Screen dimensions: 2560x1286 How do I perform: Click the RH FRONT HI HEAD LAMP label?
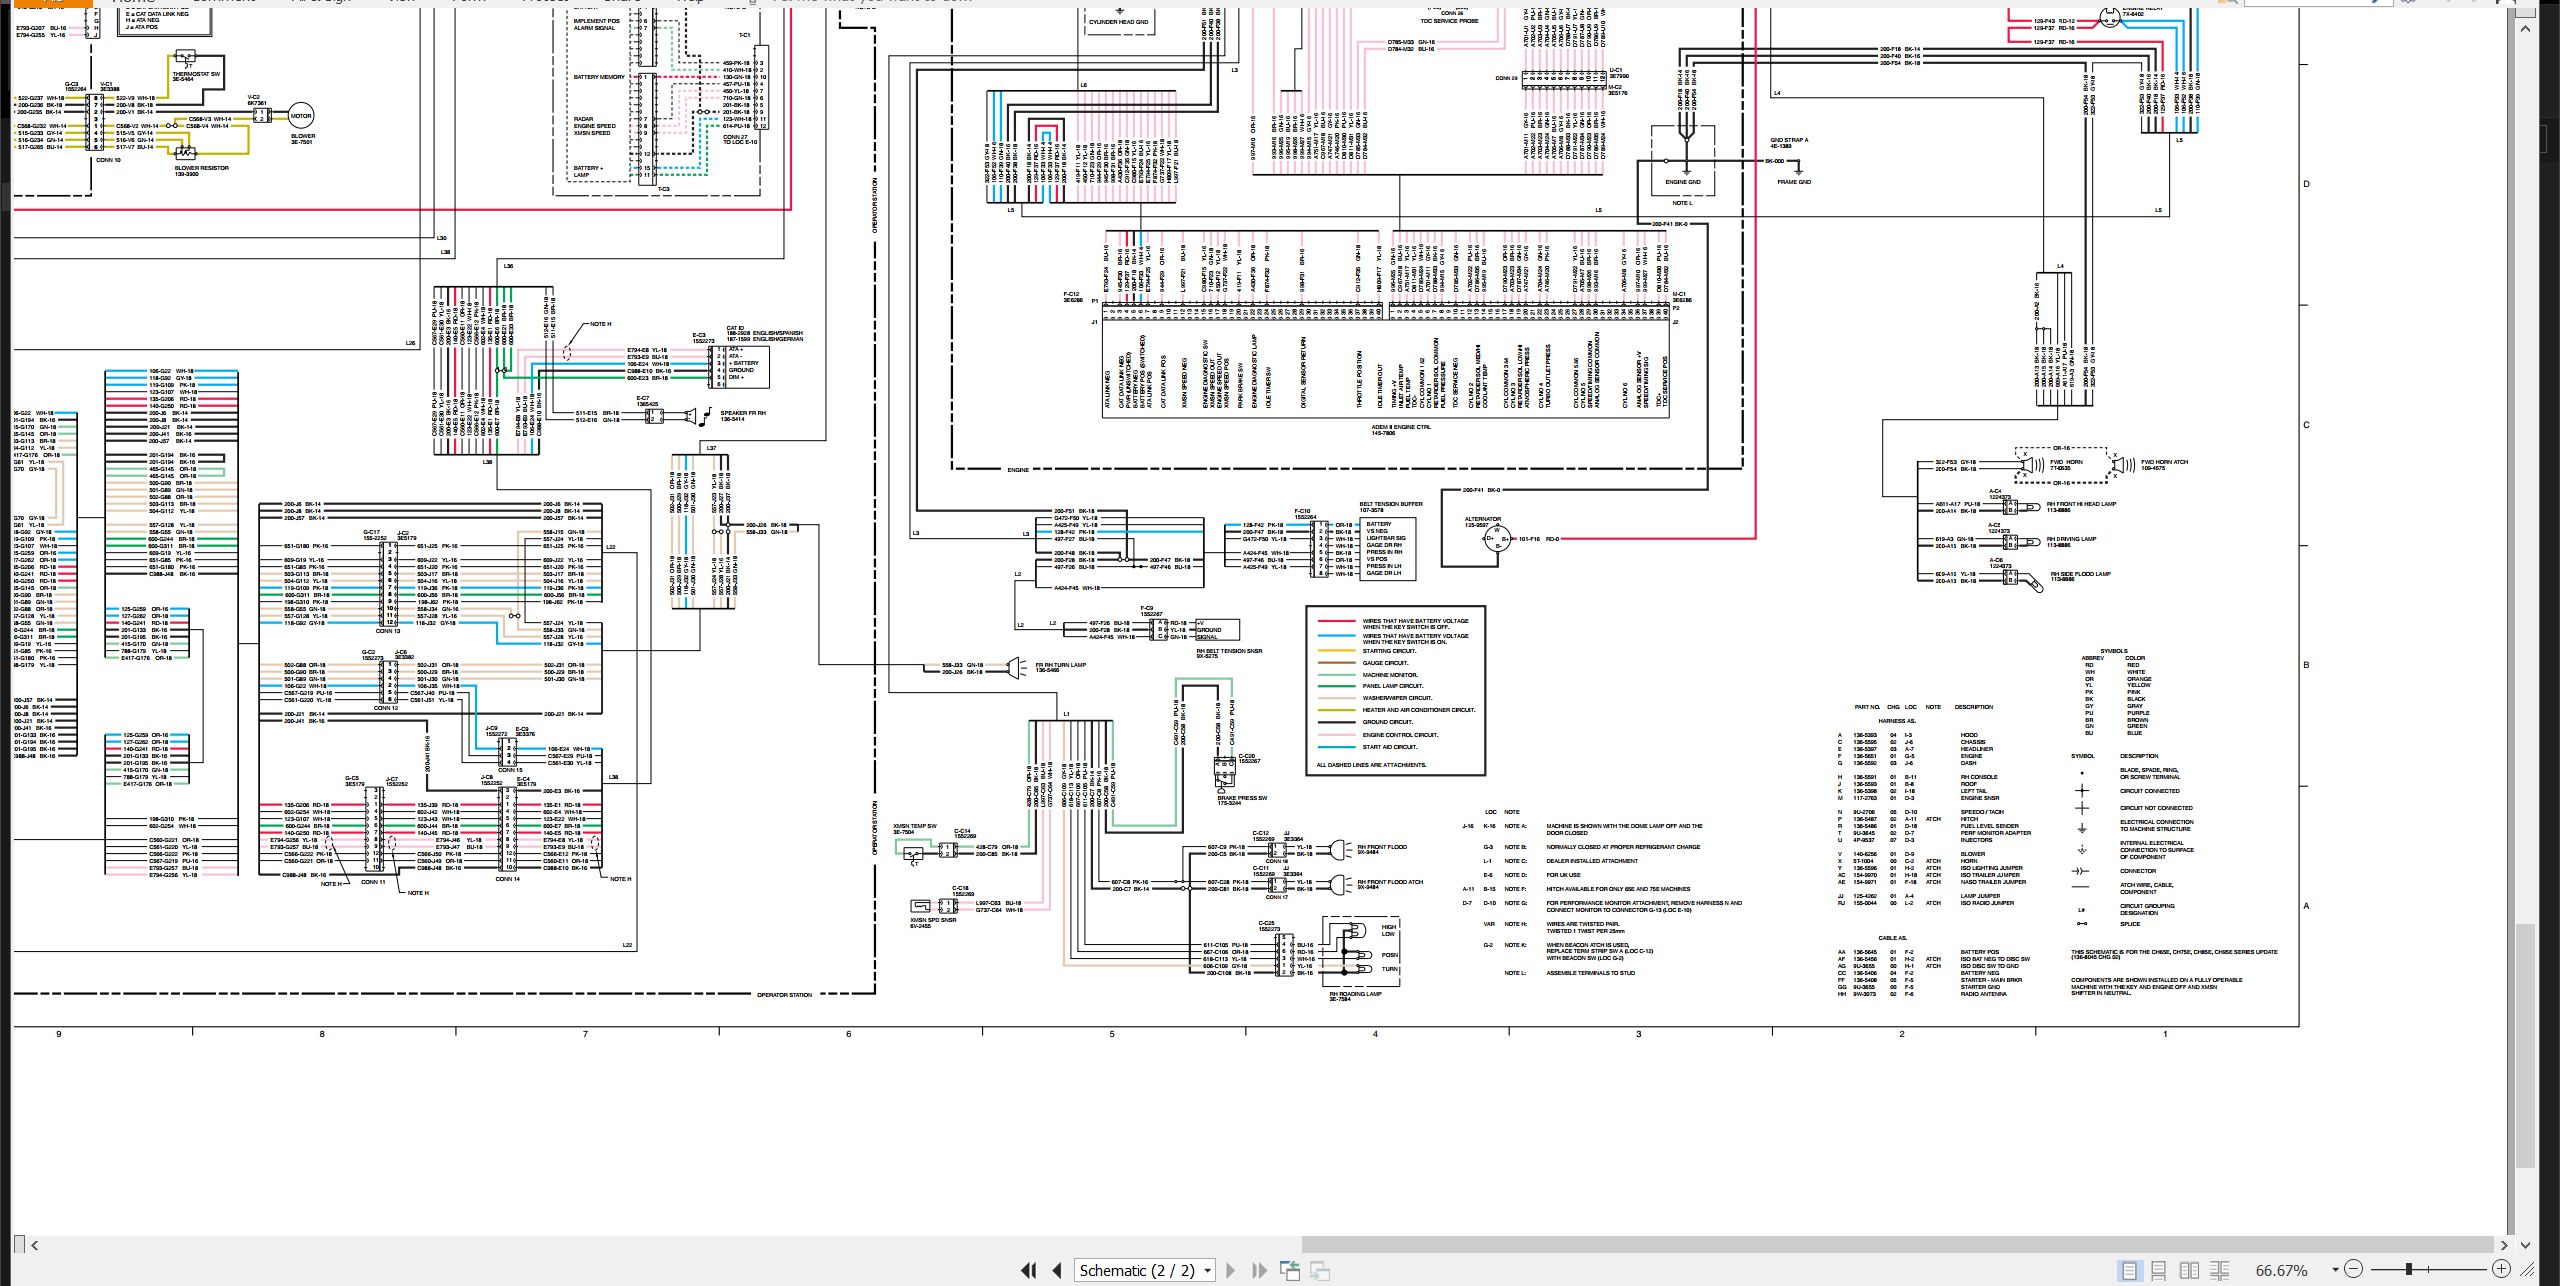[2081, 504]
